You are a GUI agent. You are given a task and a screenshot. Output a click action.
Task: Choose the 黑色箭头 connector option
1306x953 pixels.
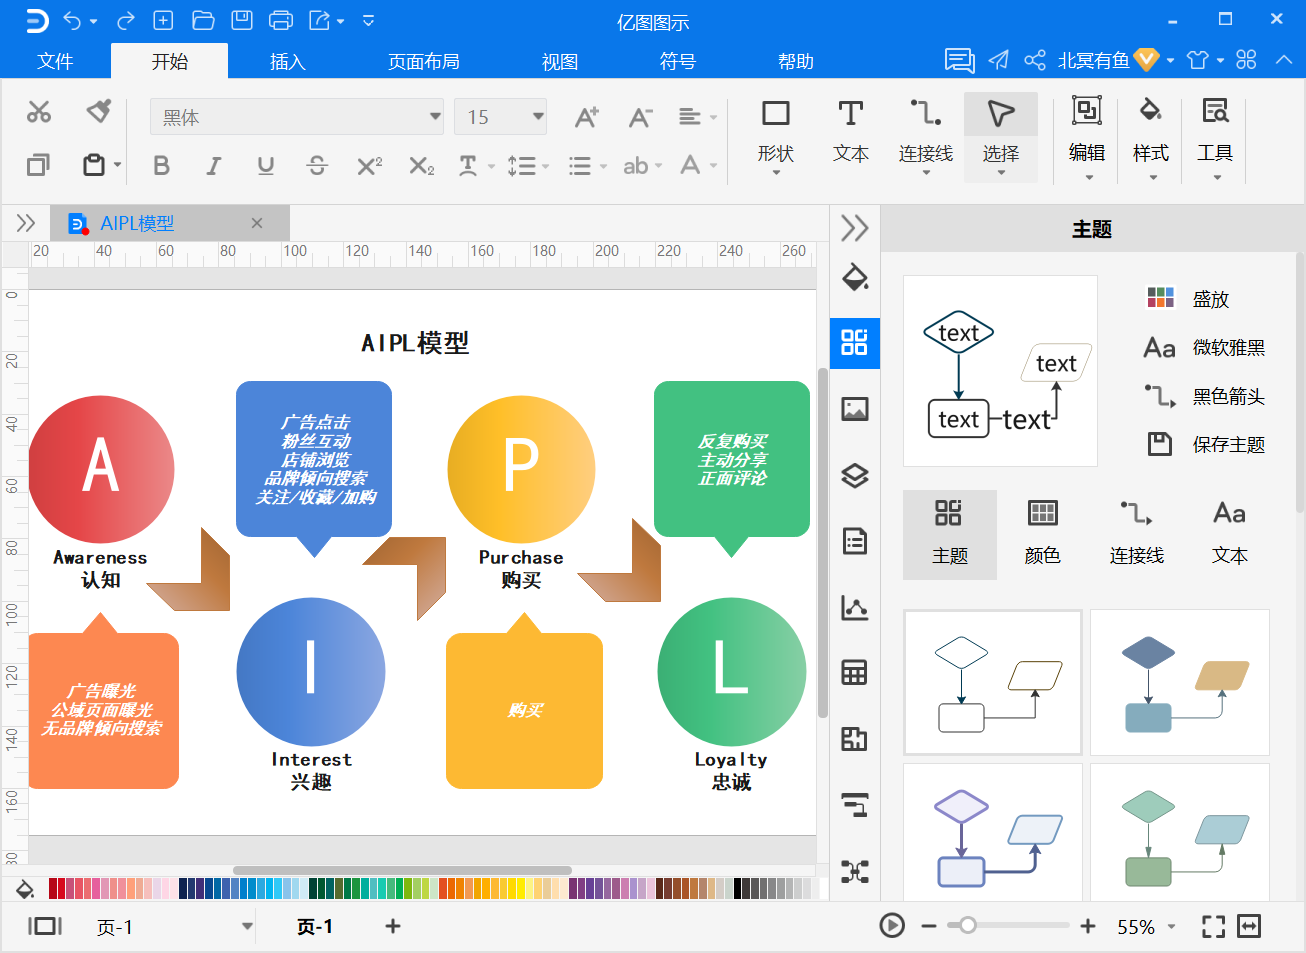pyautogui.click(x=1204, y=396)
